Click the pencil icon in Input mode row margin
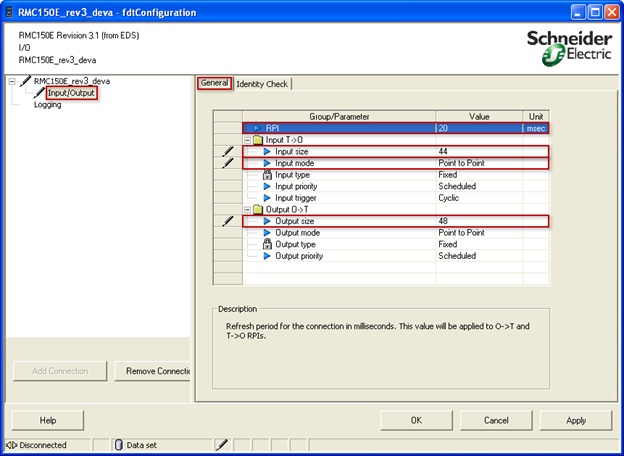The image size is (624, 456). [228, 163]
